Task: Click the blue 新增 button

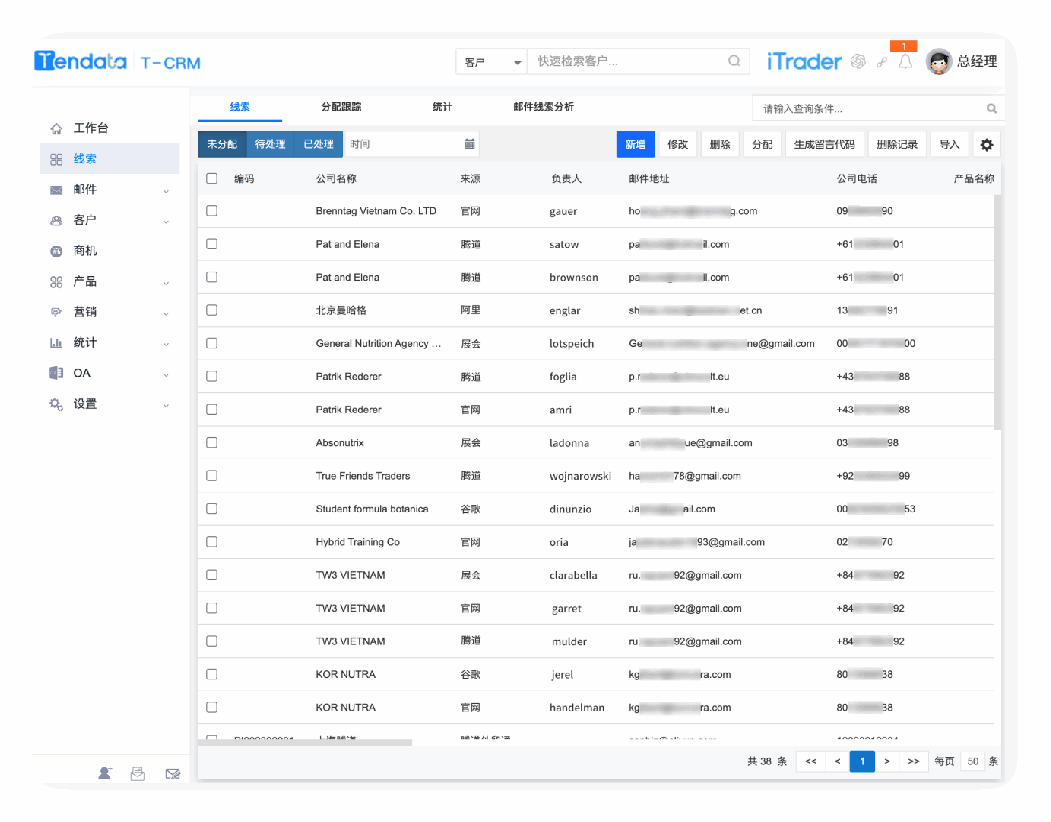Action: (635, 145)
